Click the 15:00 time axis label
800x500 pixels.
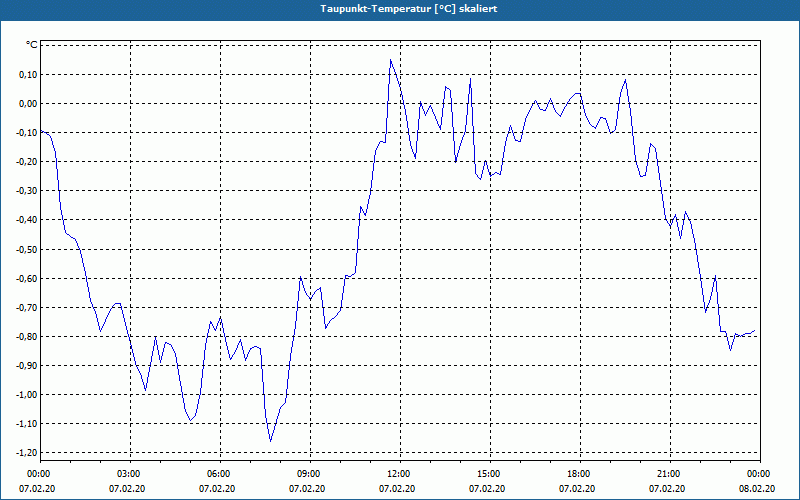pyautogui.click(x=490, y=473)
